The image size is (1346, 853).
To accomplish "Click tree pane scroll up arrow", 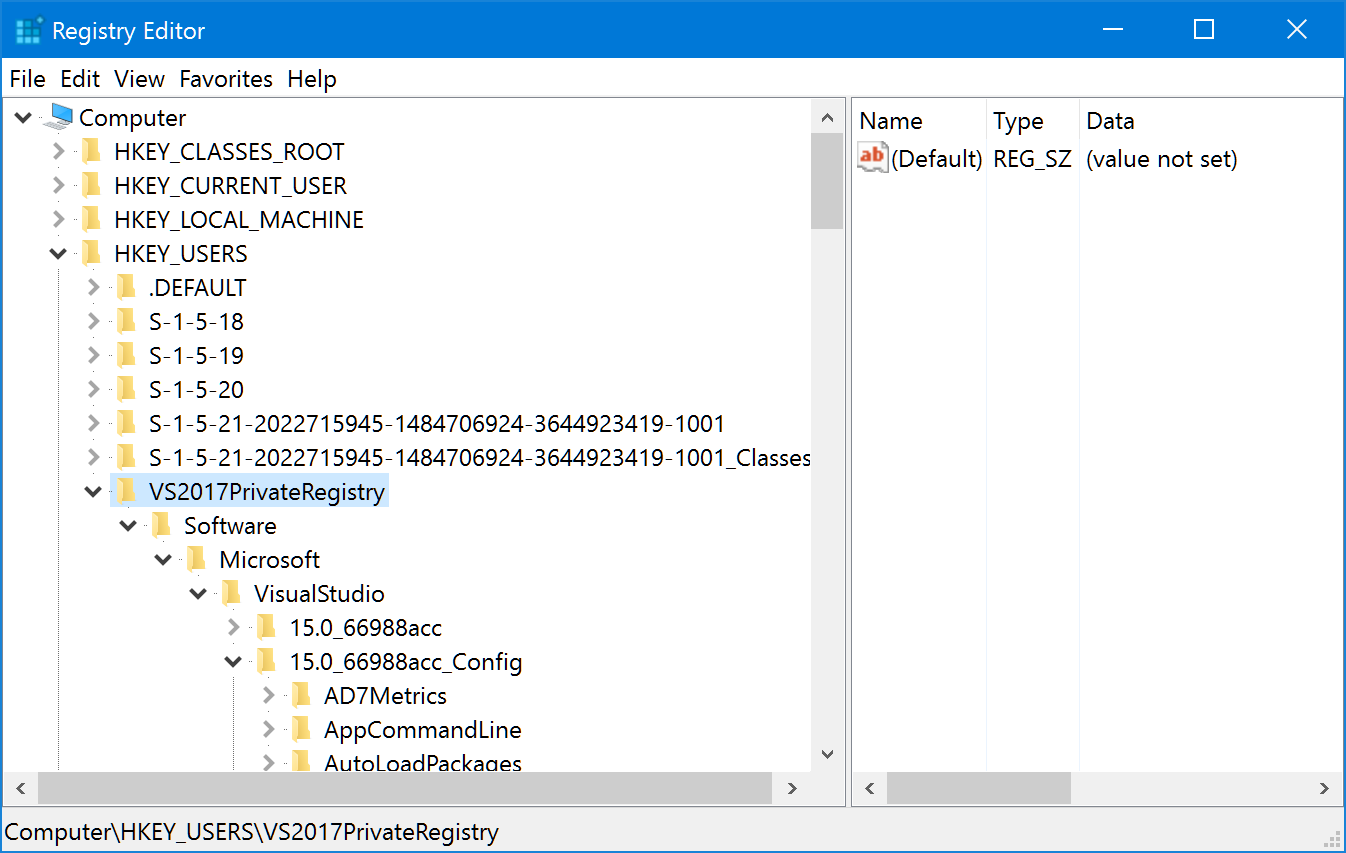I will (828, 118).
